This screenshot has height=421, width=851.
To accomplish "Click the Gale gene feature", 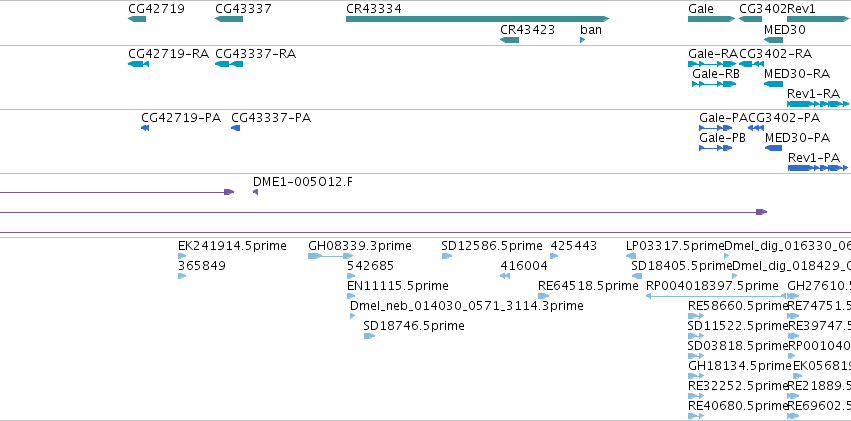I will [x=712, y=19].
